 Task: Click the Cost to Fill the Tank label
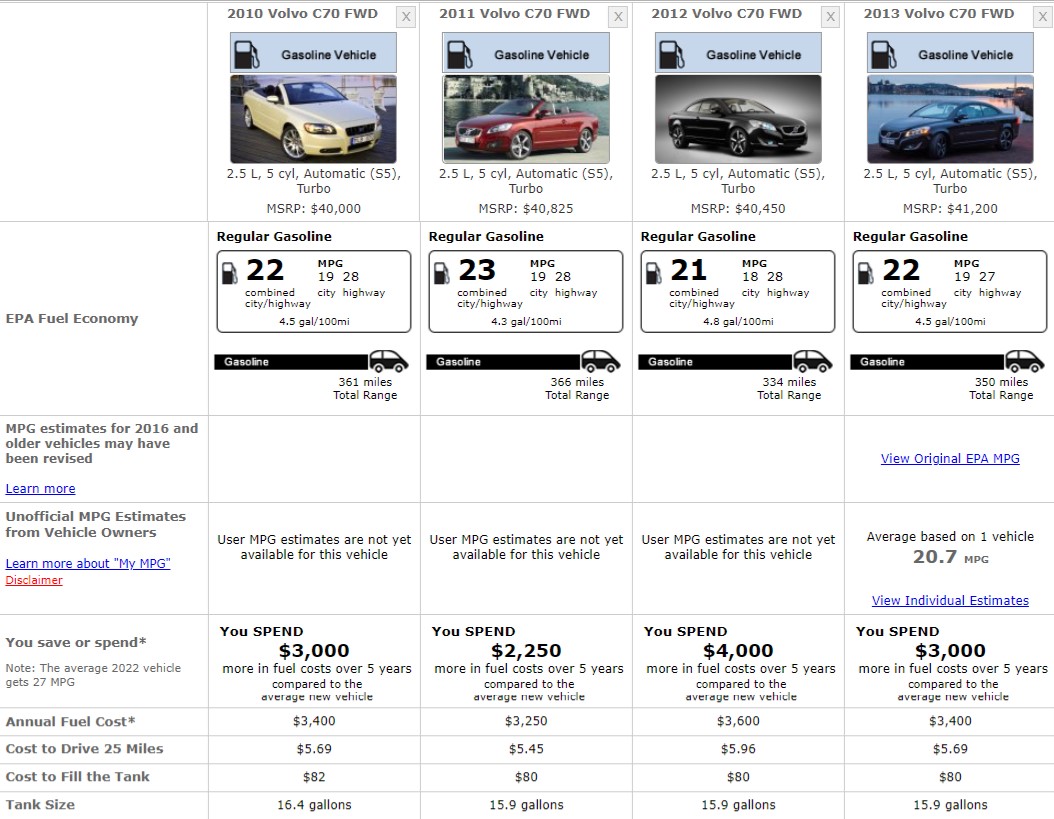77,777
